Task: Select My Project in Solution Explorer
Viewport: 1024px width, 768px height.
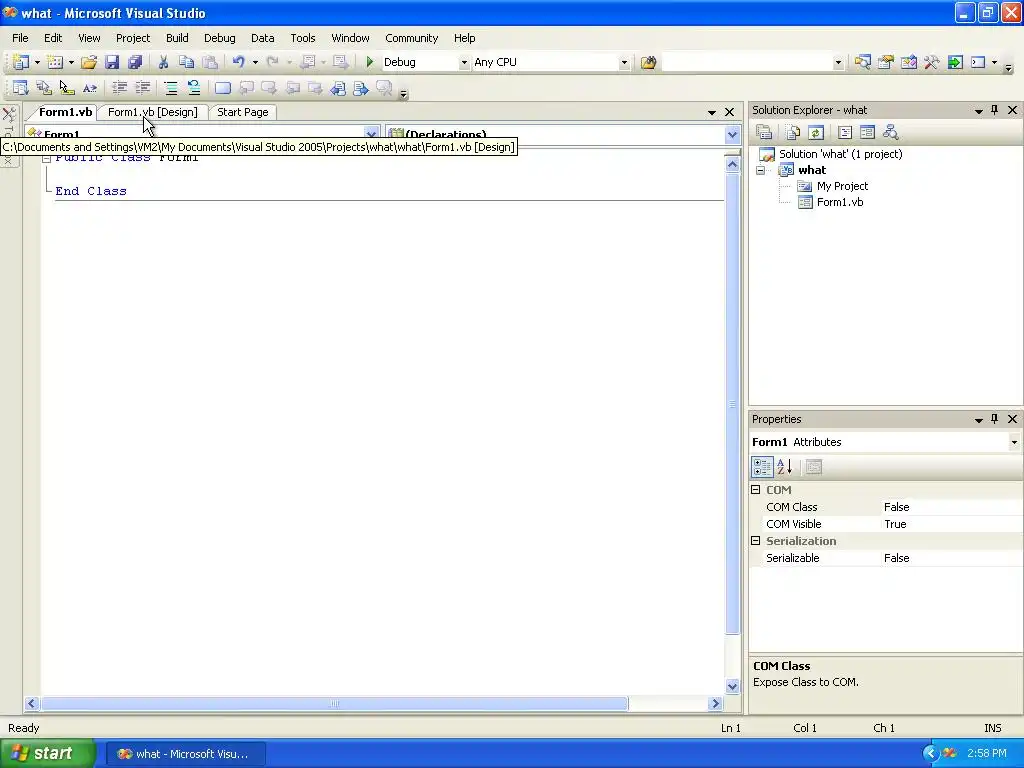Action: [x=842, y=186]
